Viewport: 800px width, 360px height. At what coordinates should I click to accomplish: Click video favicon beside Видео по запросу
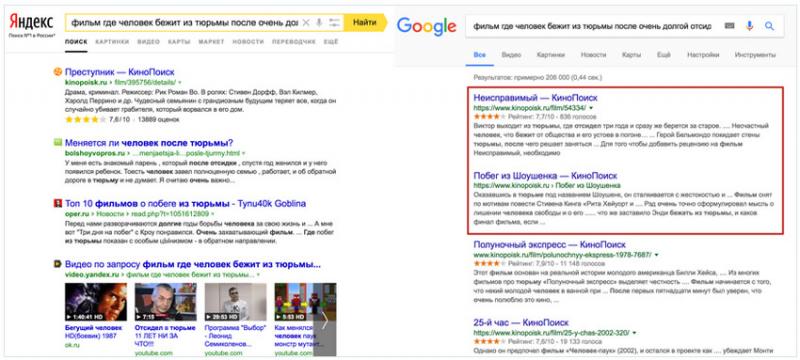(x=58, y=265)
